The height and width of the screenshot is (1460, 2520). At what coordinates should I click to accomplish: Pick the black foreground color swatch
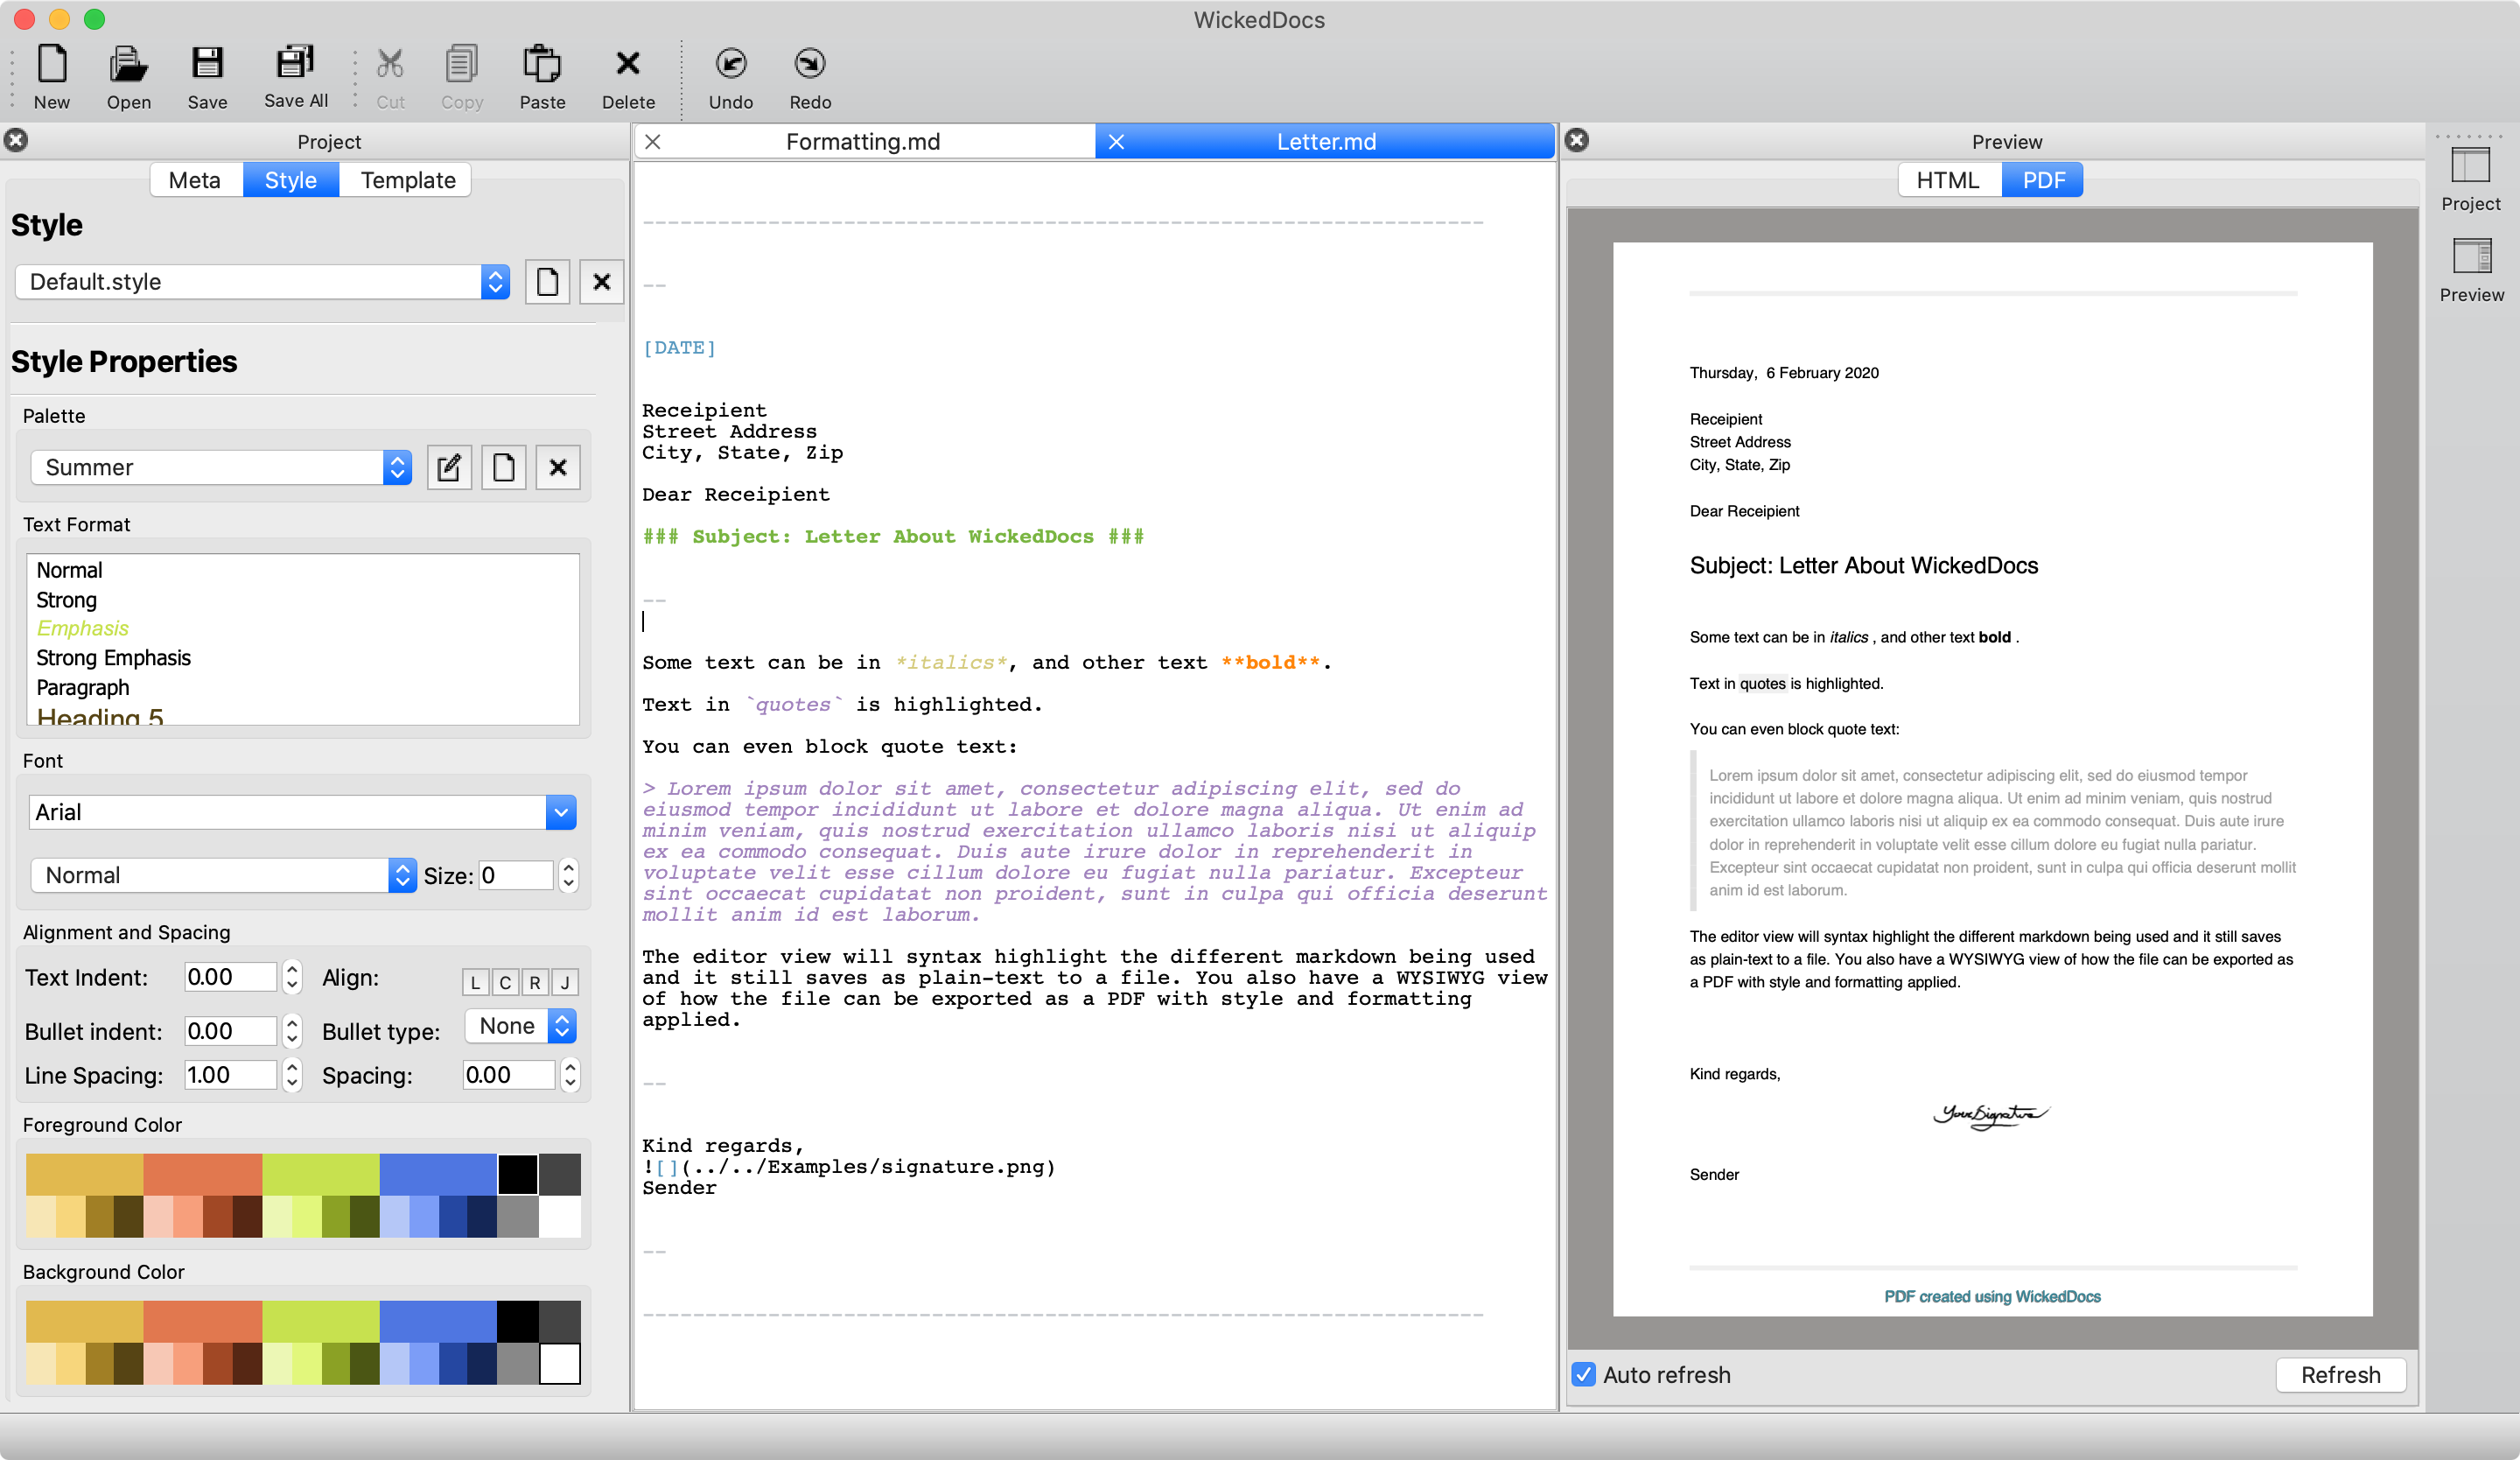[x=517, y=1174]
